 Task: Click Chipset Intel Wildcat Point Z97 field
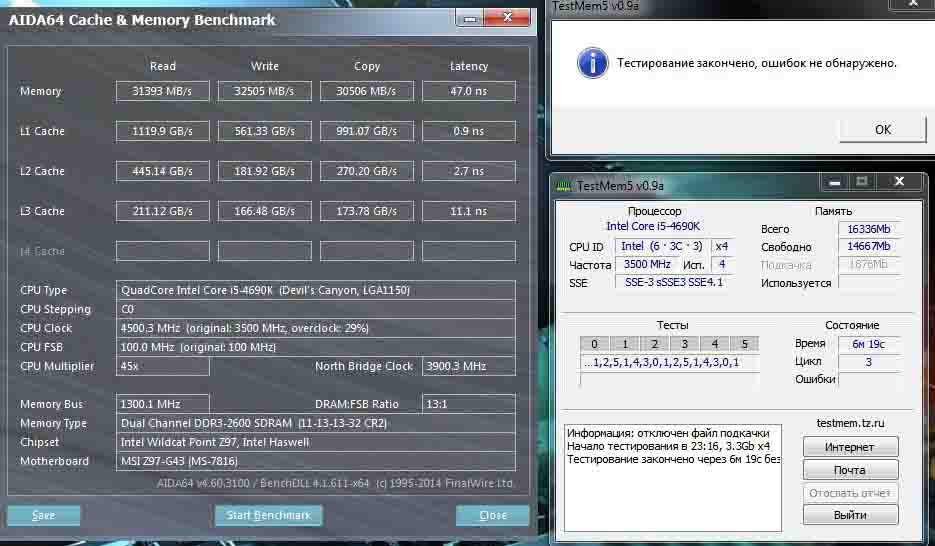tap(315, 442)
